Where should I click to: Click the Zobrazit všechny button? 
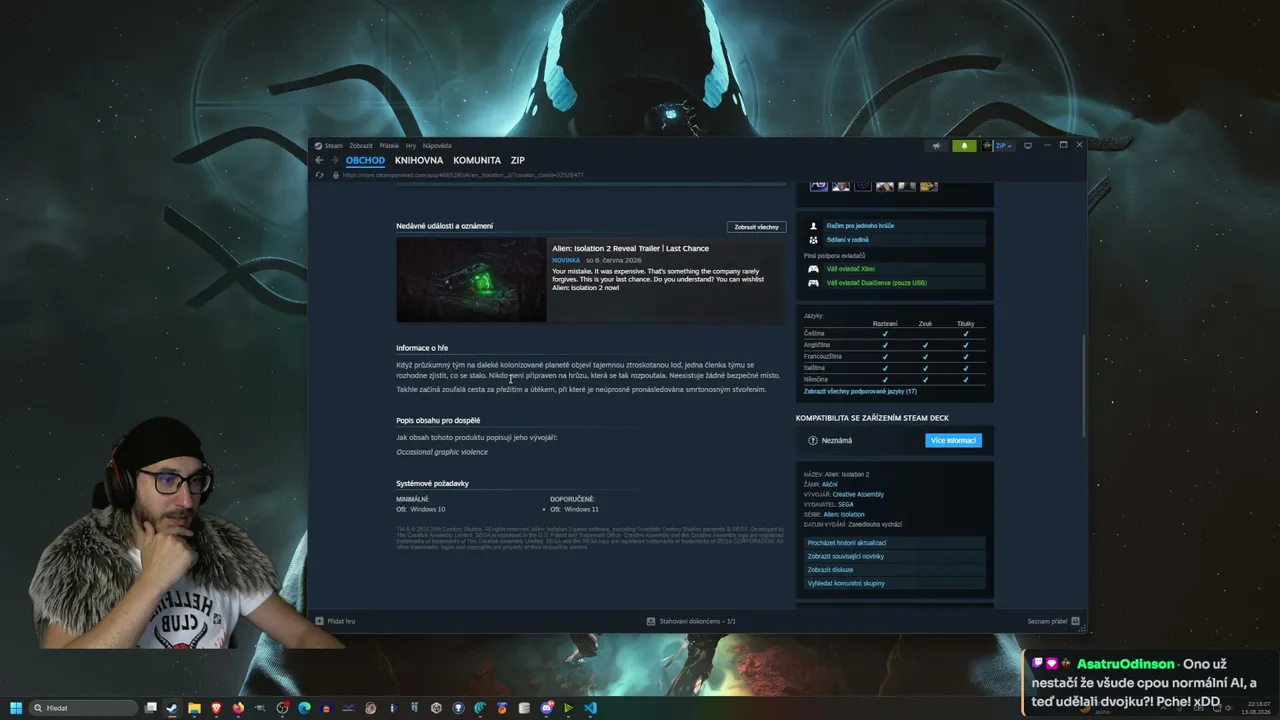(756, 227)
